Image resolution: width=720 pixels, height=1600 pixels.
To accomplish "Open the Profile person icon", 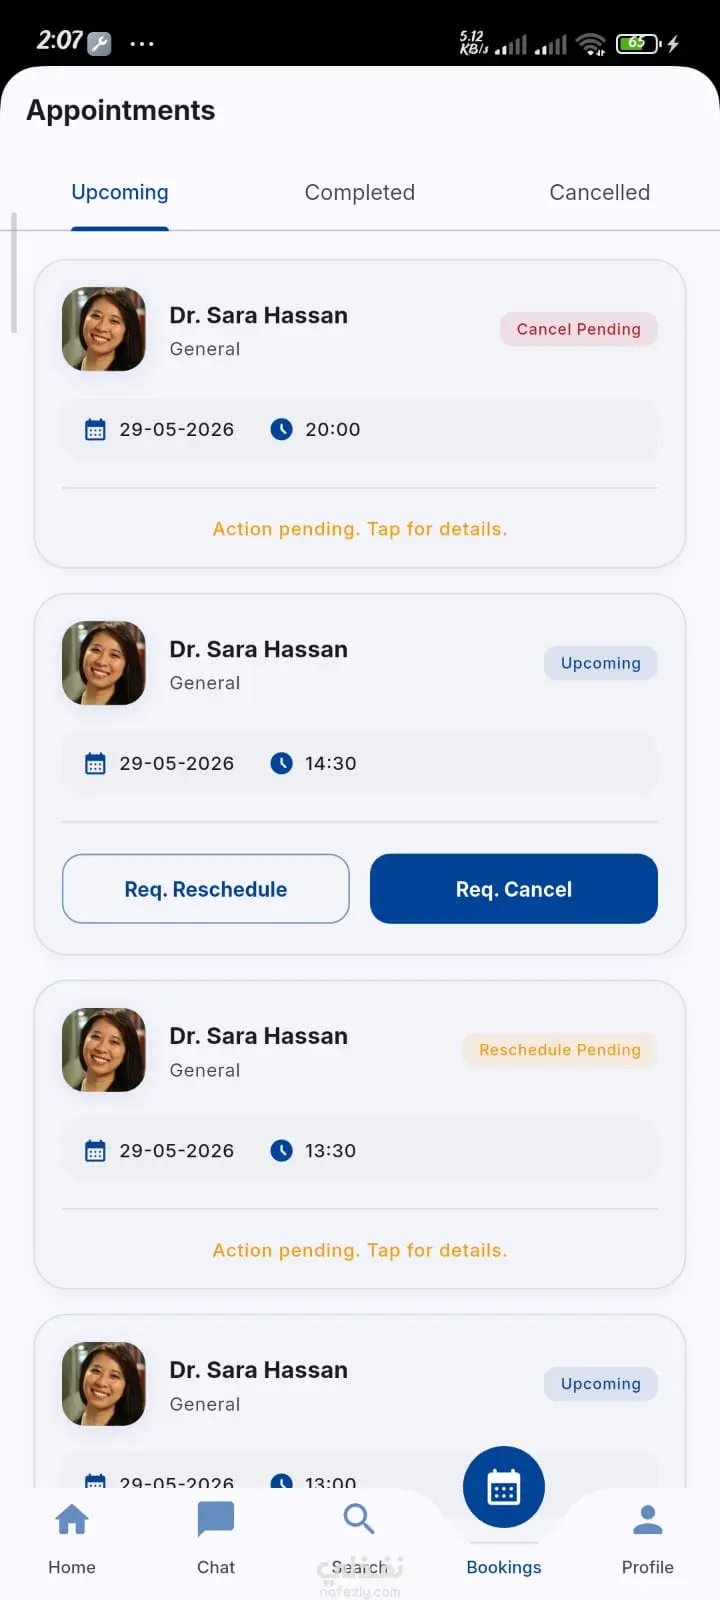I will (648, 1520).
